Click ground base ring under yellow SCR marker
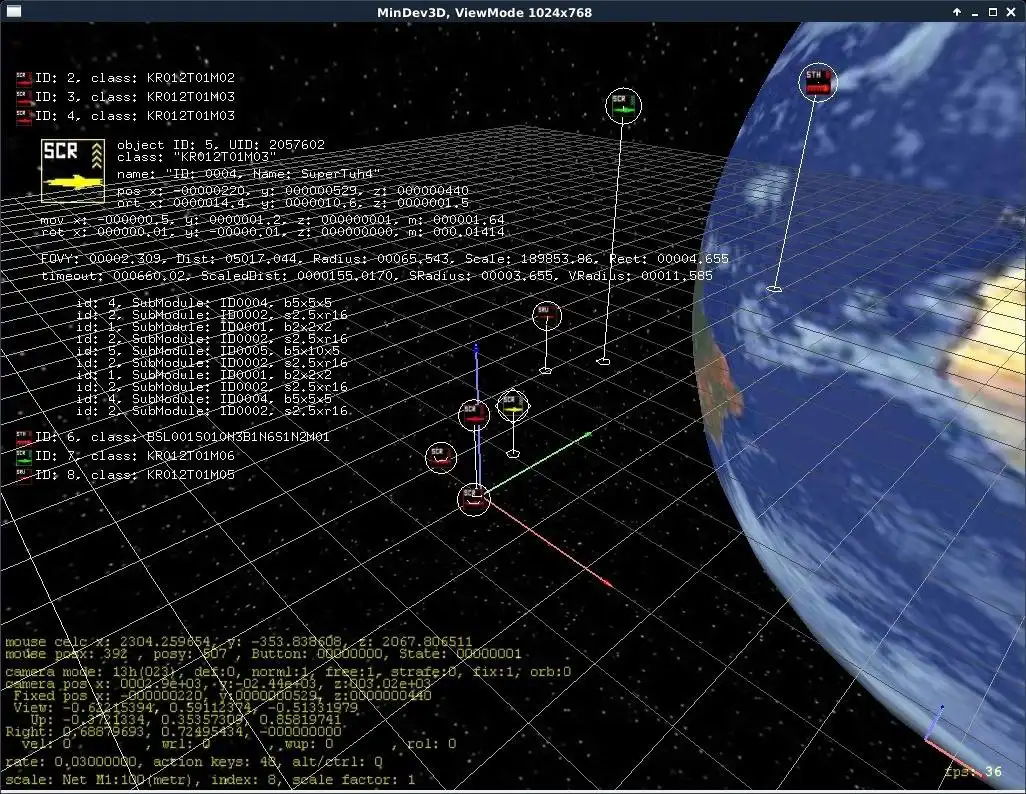Viewport: 1026px width, 794px height. [x=513, y=453]
